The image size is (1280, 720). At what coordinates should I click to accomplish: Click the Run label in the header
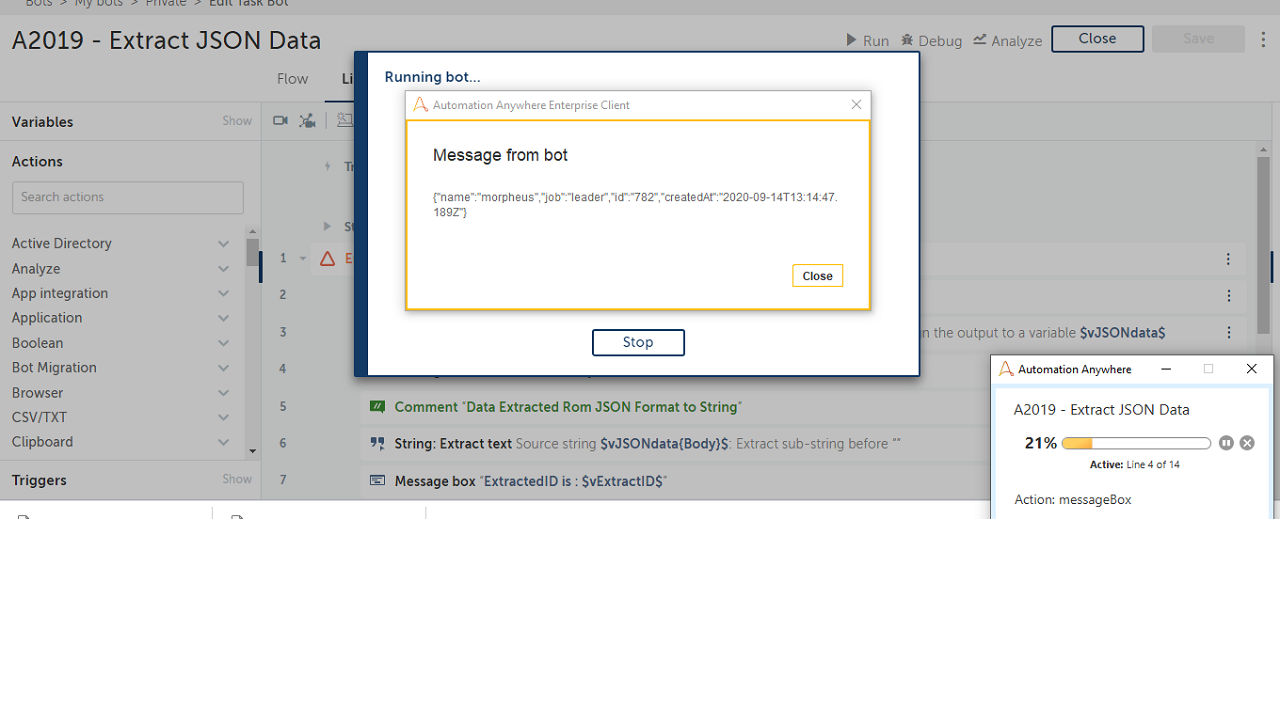point(876,41)
